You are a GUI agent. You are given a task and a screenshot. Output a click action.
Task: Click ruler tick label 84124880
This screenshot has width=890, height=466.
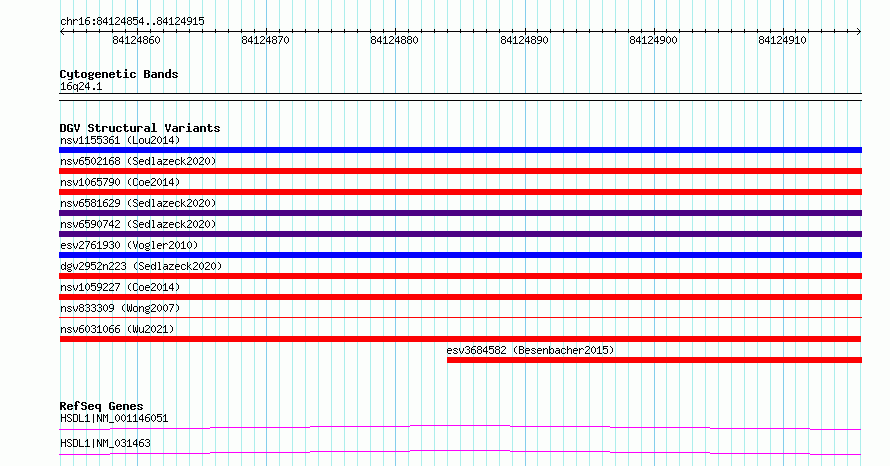tap(394, 40)
